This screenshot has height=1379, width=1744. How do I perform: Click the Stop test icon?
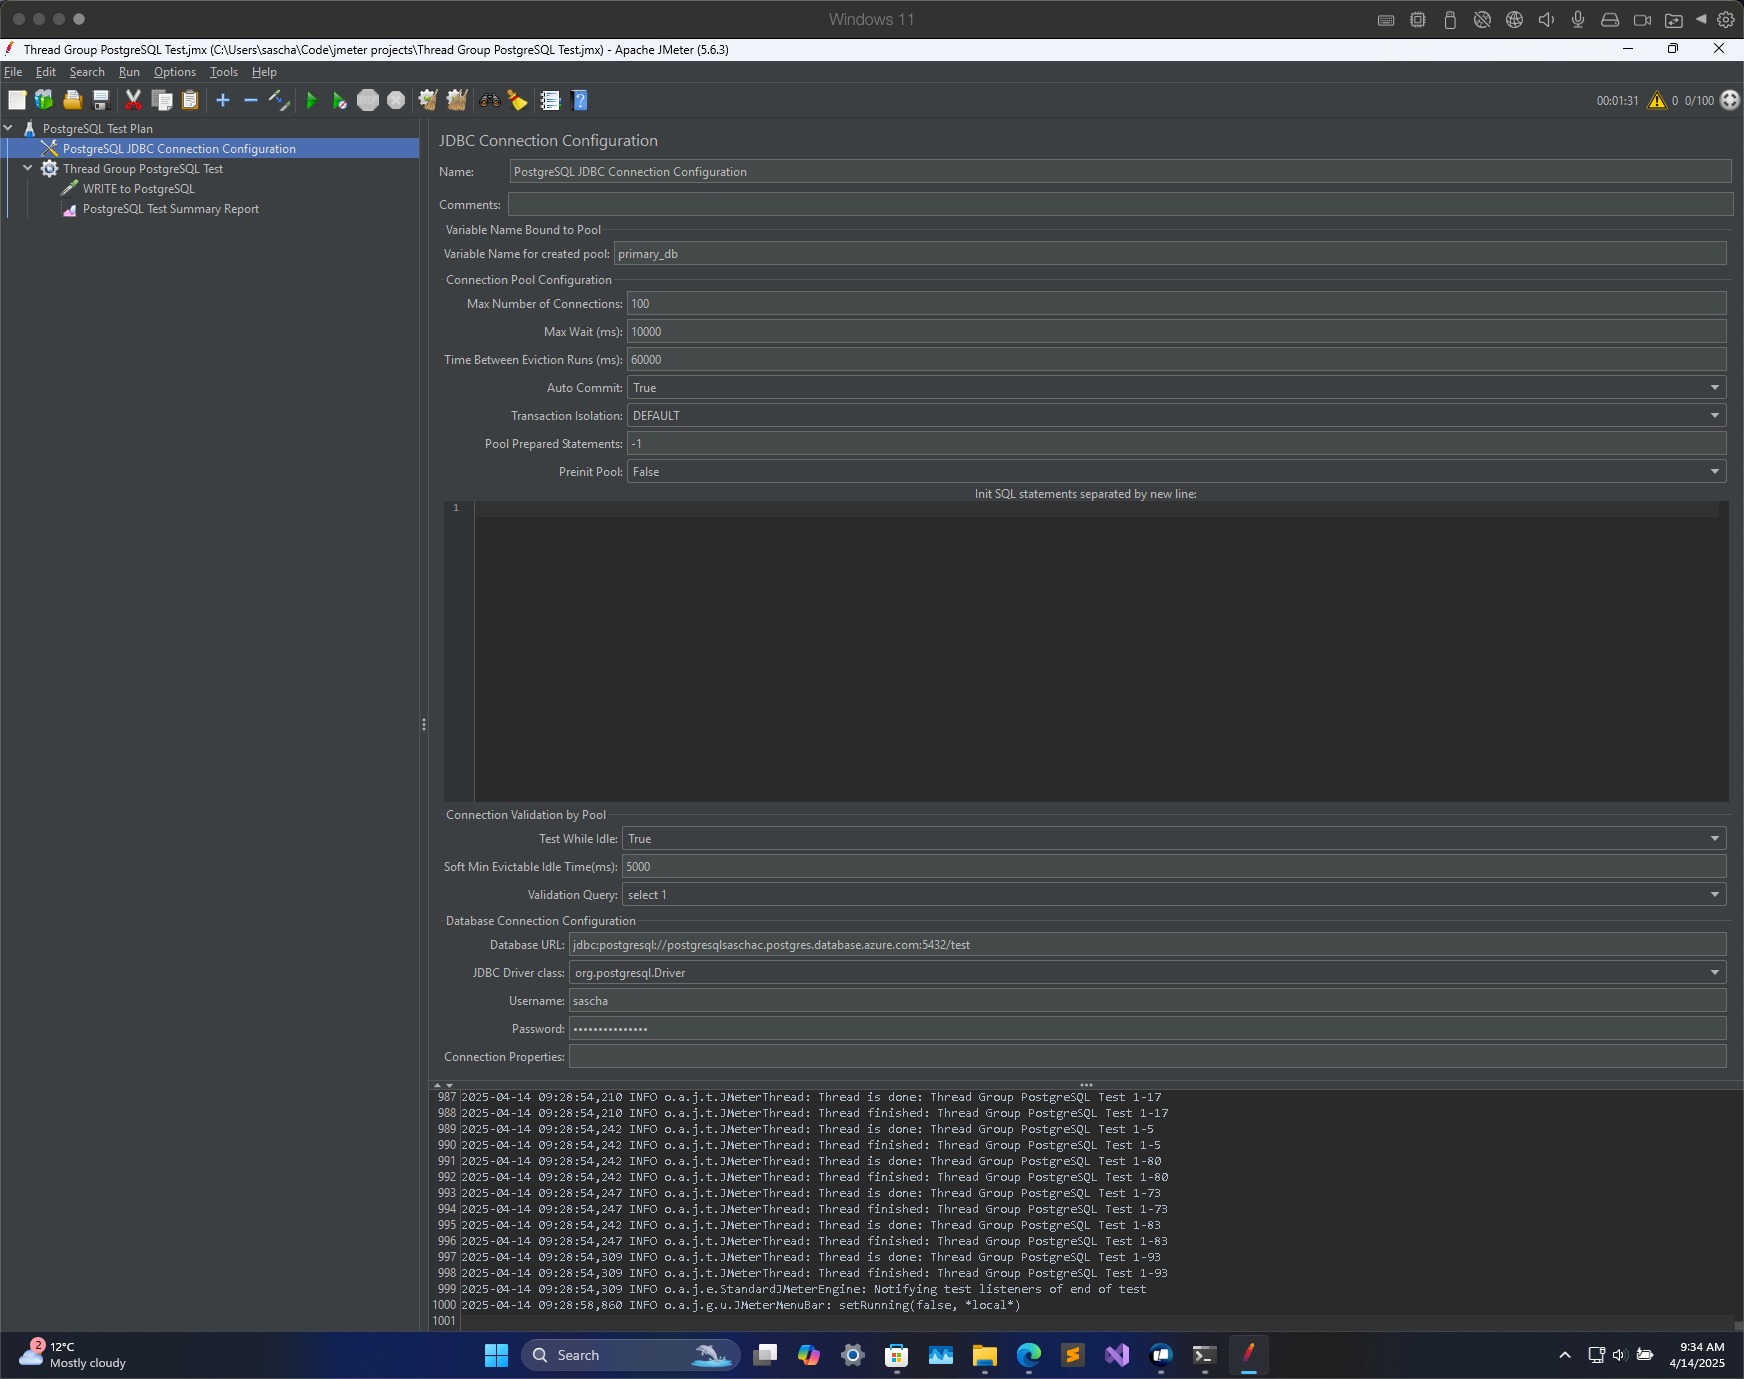(368, 100)
